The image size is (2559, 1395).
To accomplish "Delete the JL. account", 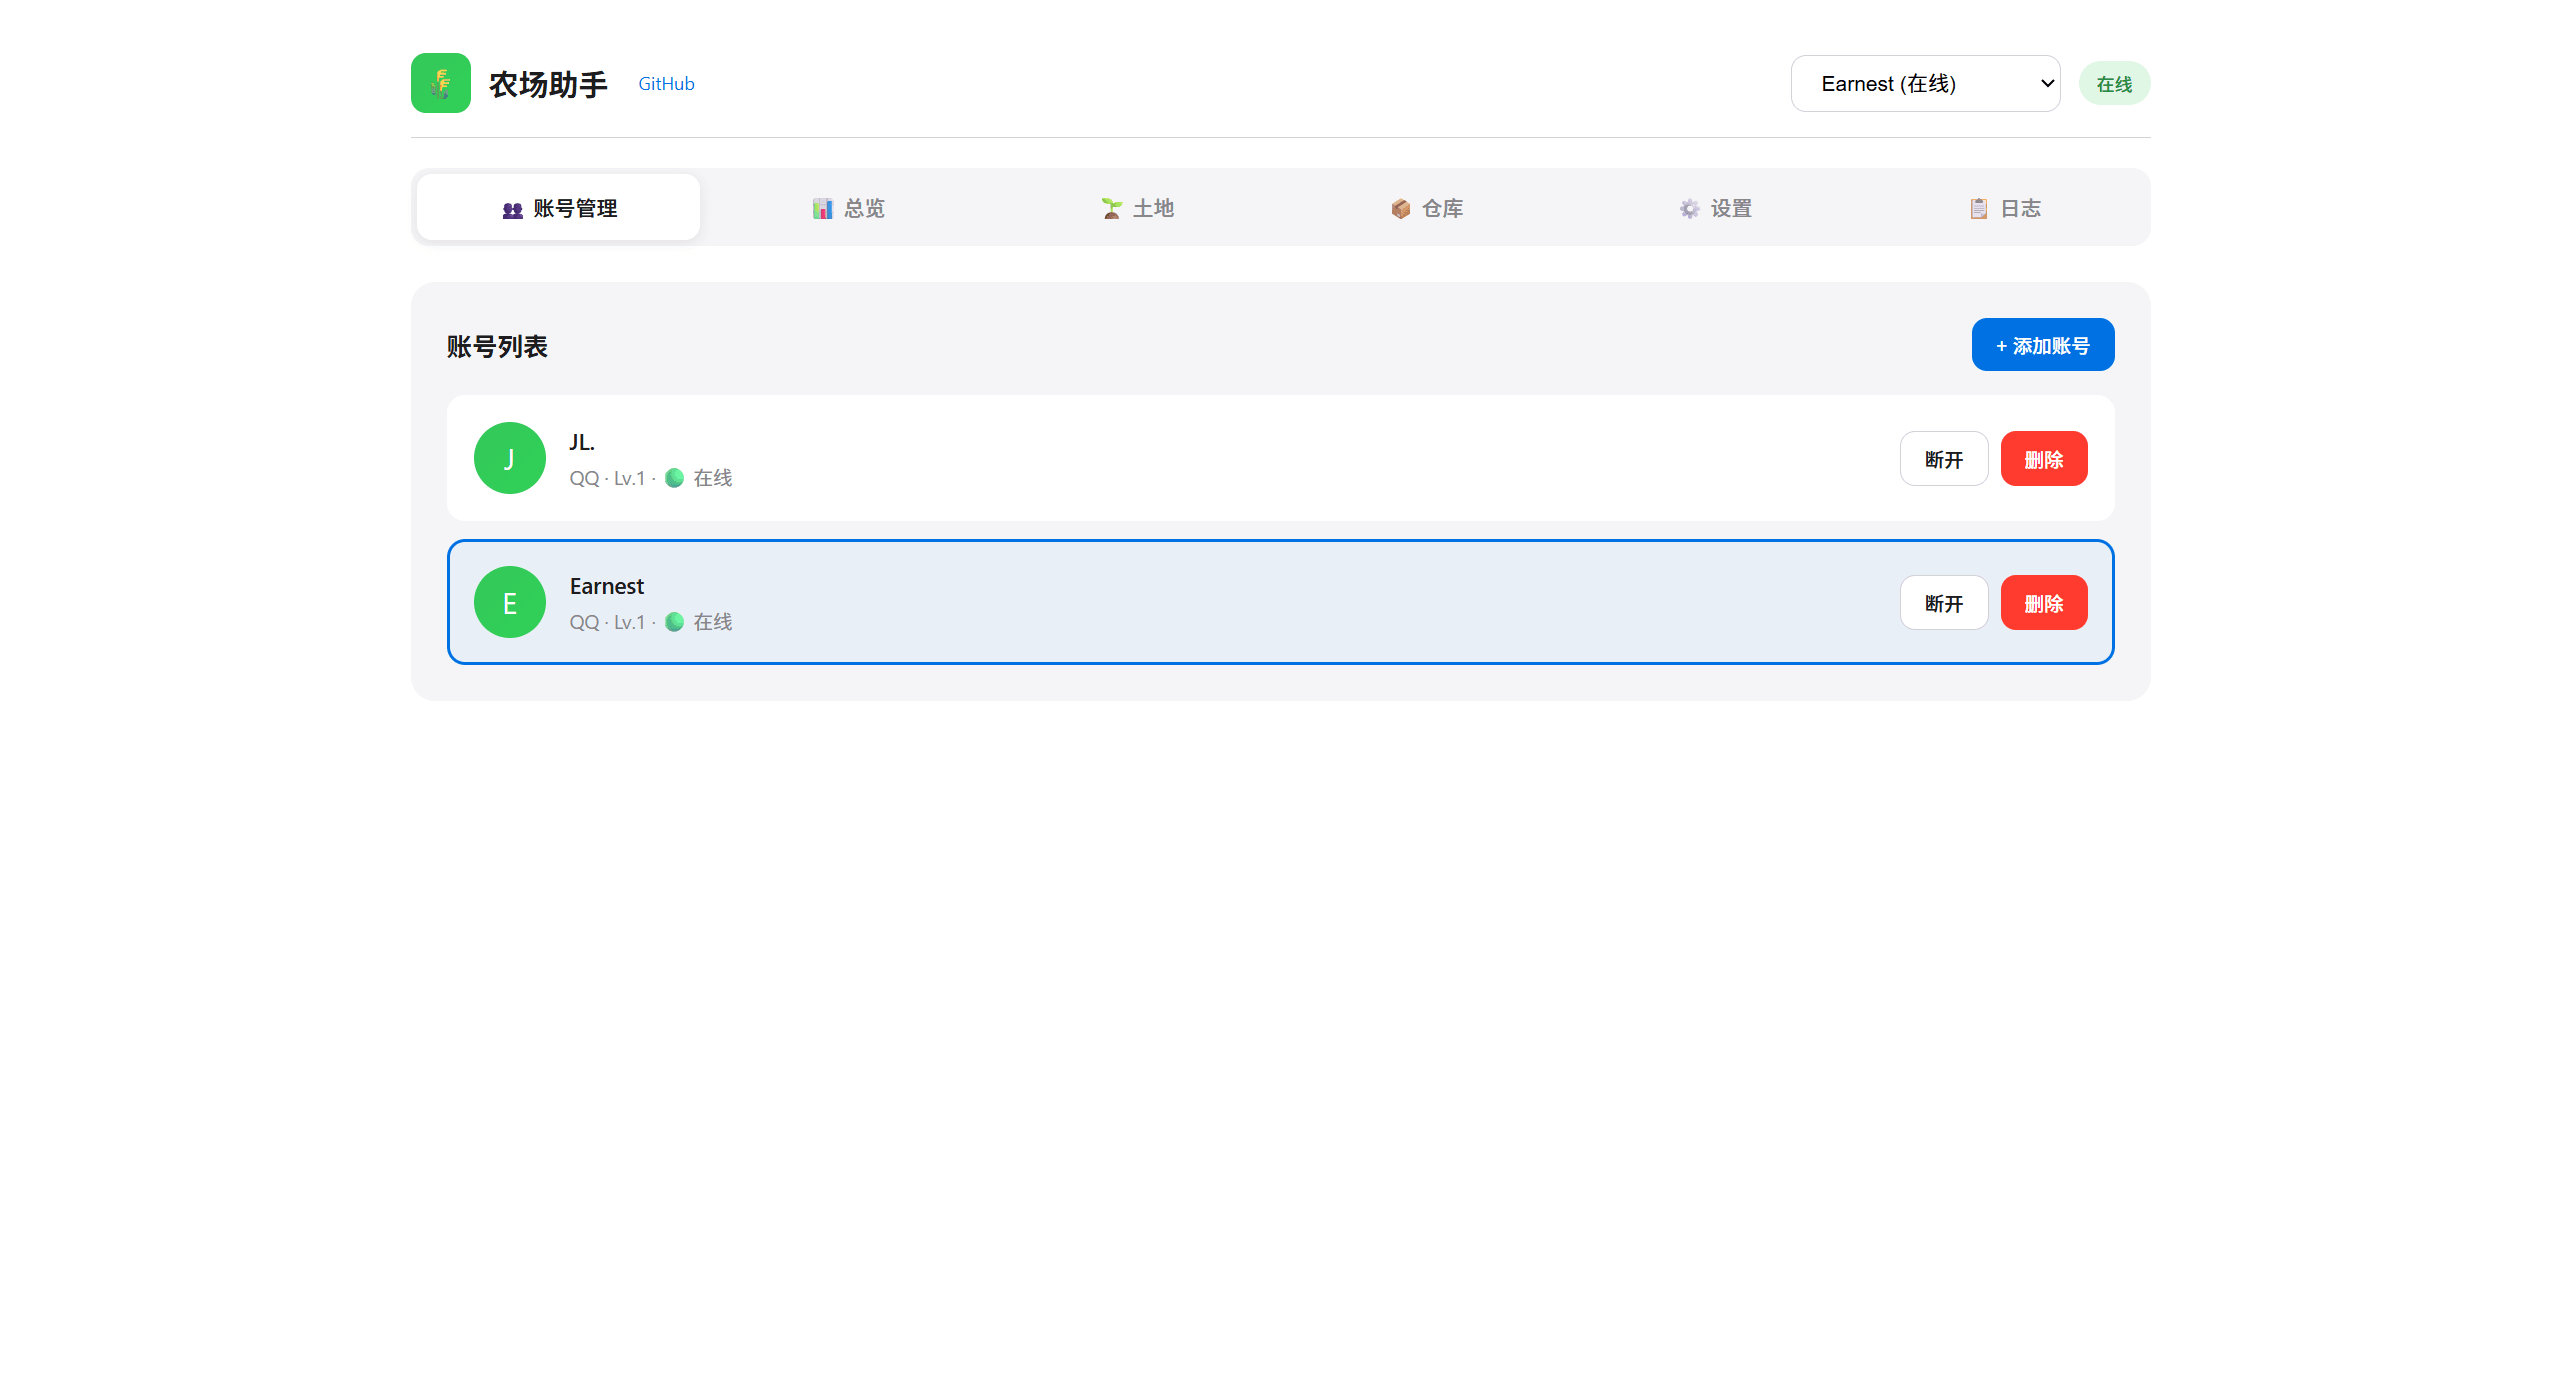I will point(2043,459).
